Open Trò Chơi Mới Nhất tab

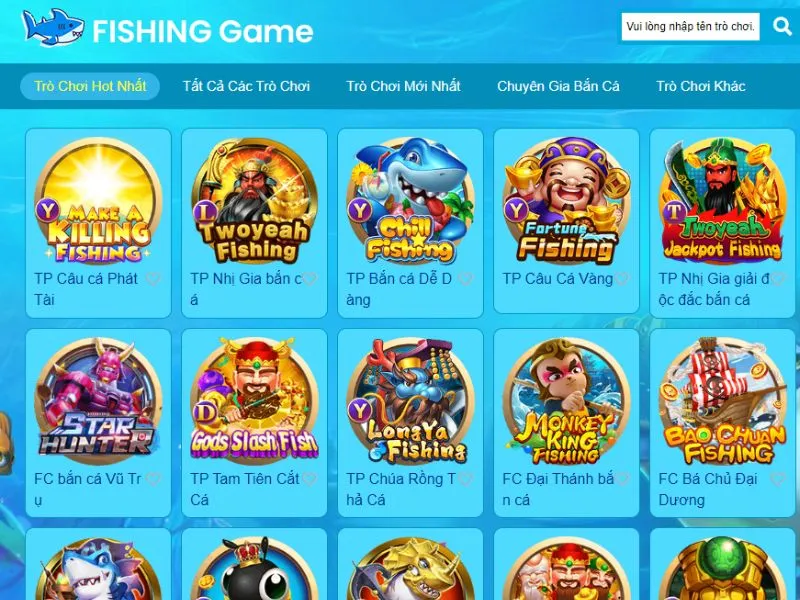[x=403, y=86]
